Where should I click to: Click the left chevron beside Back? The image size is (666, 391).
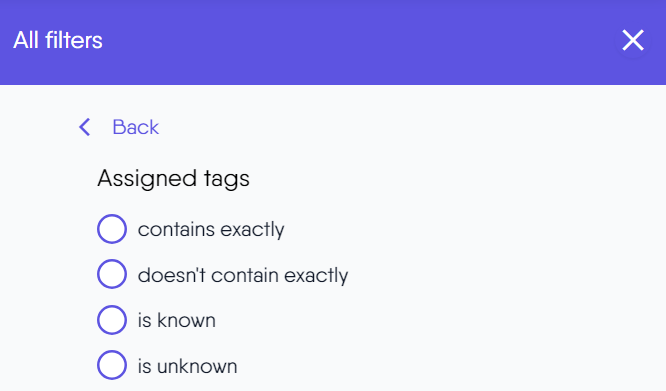pos(85,127)
